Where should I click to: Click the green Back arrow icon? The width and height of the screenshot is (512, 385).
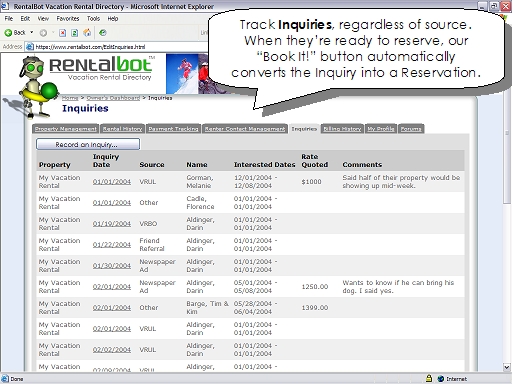[8, 33]
